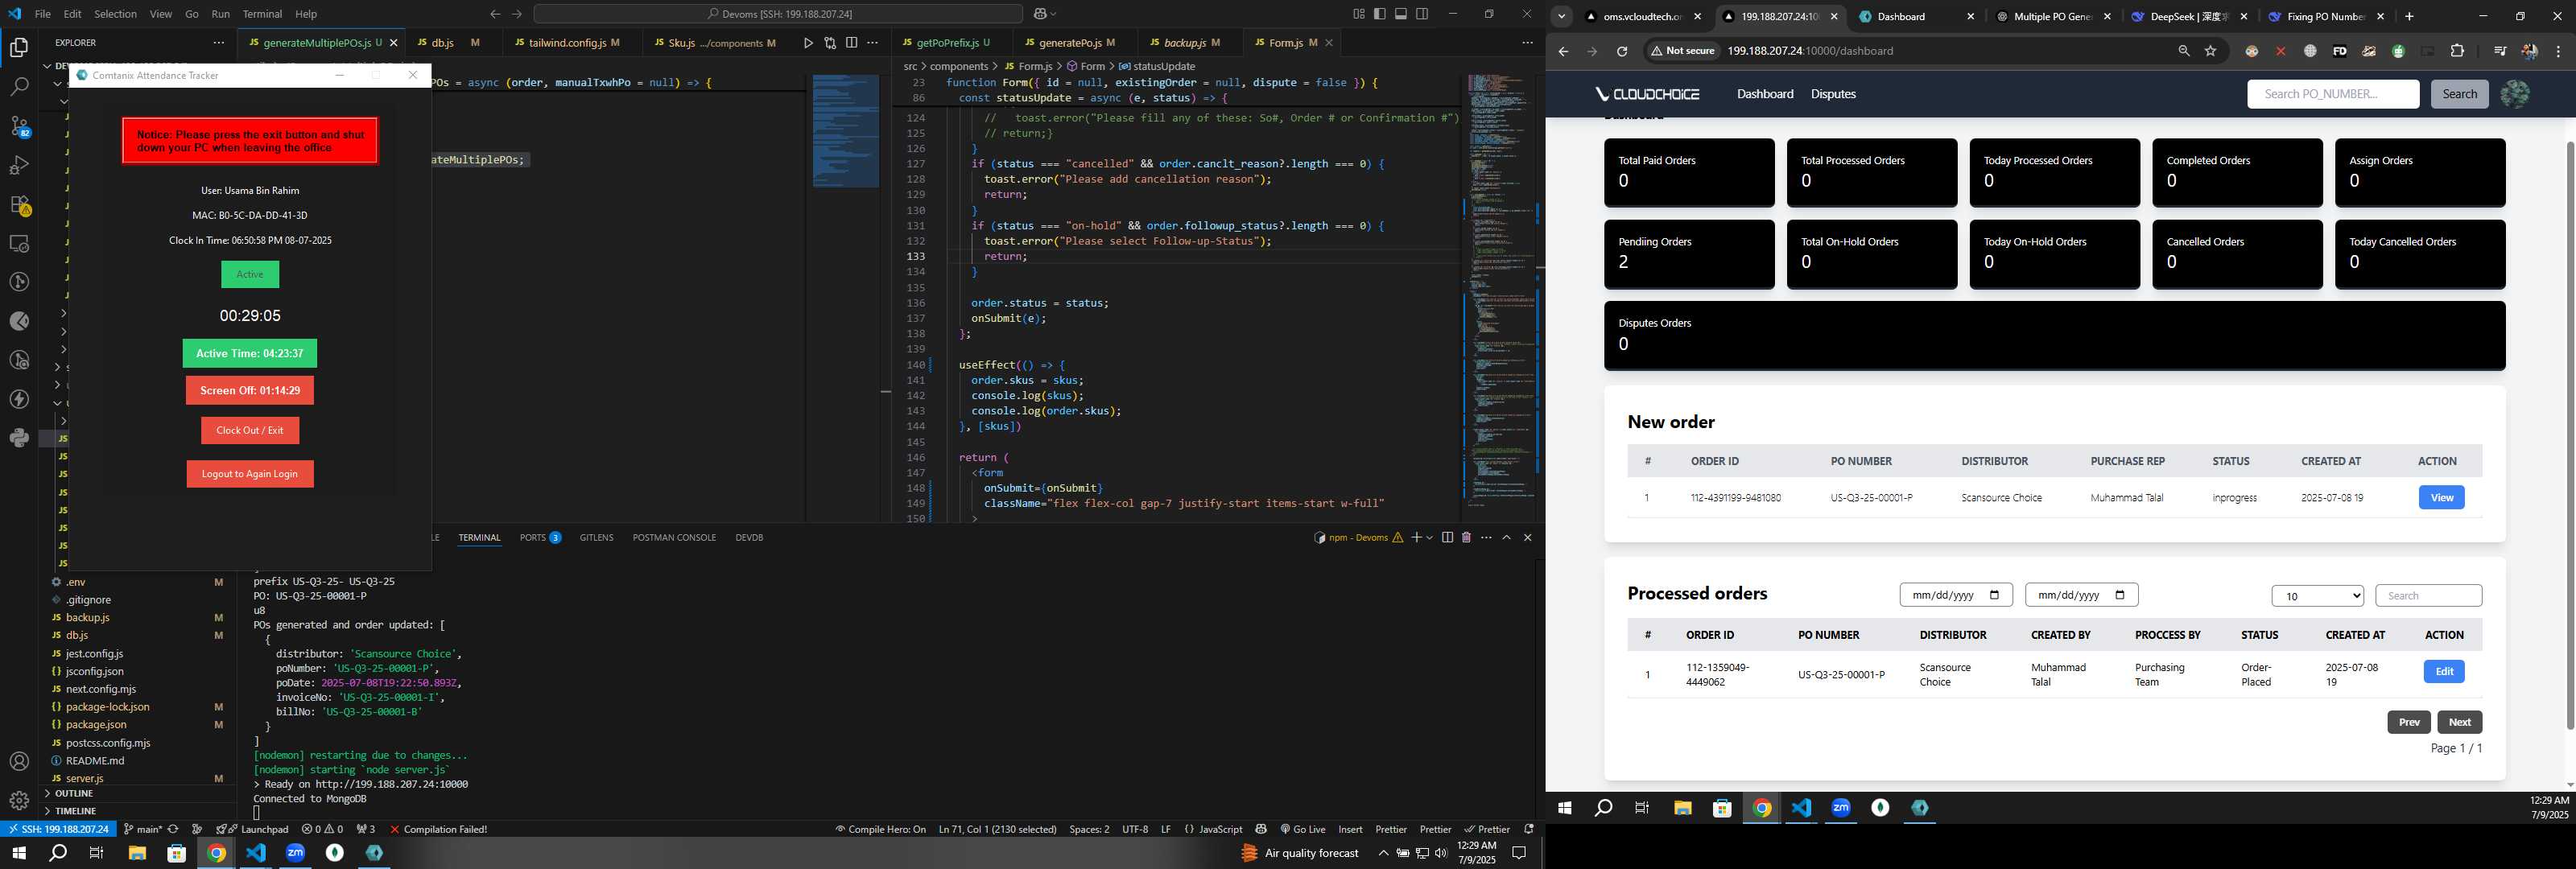Open Chrome's new tab with plus button
The height and width of the screenshot is (869, 2576).
point(2409,16)
